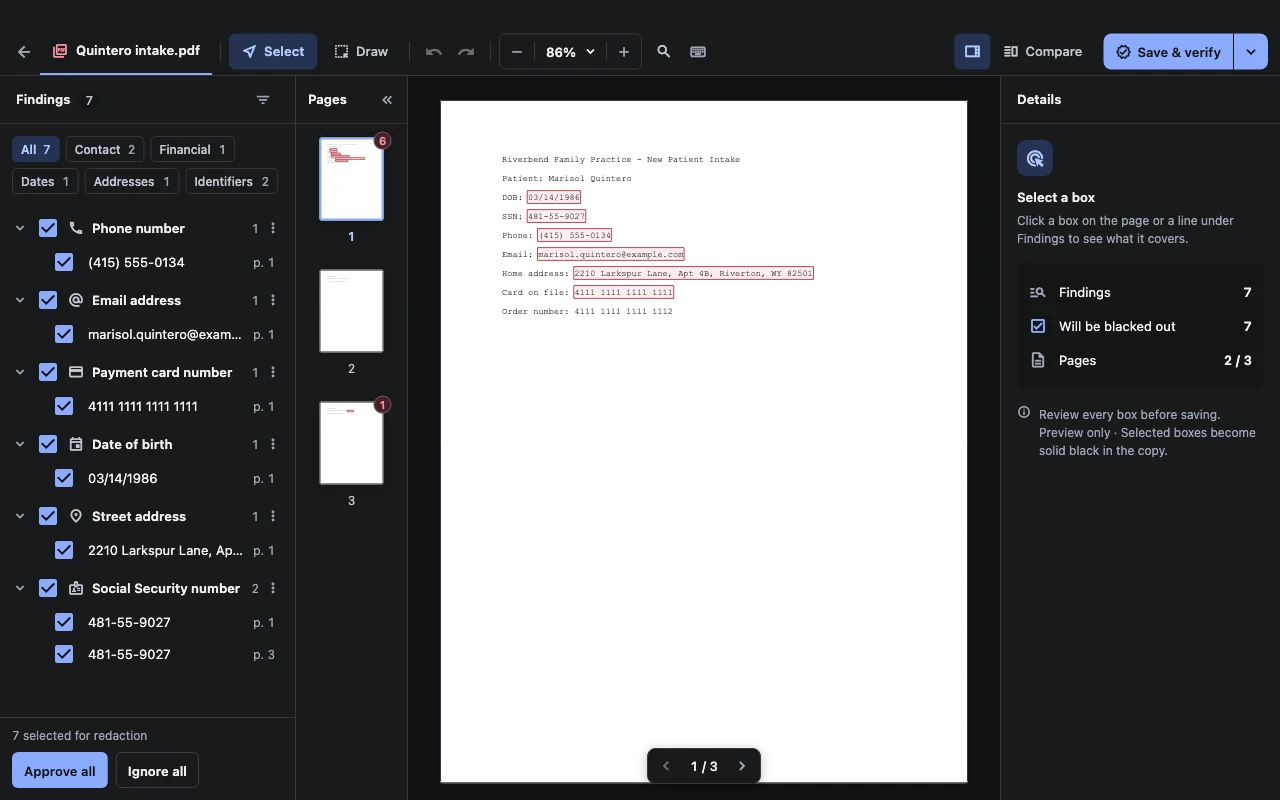
Task: Select the Financial filter tab
Action: pyautogui.click(x=192, y=149)
